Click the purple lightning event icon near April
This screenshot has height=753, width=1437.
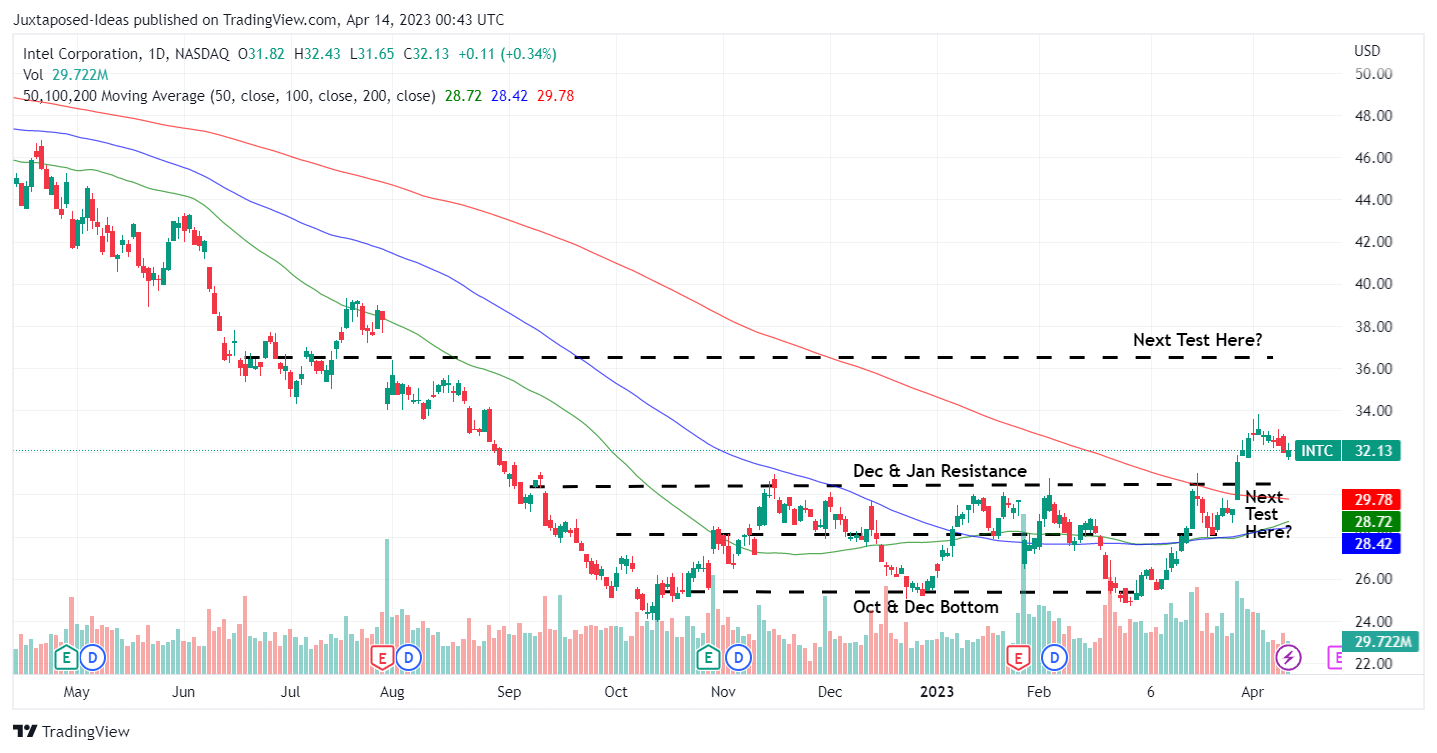coord(1289,657)
